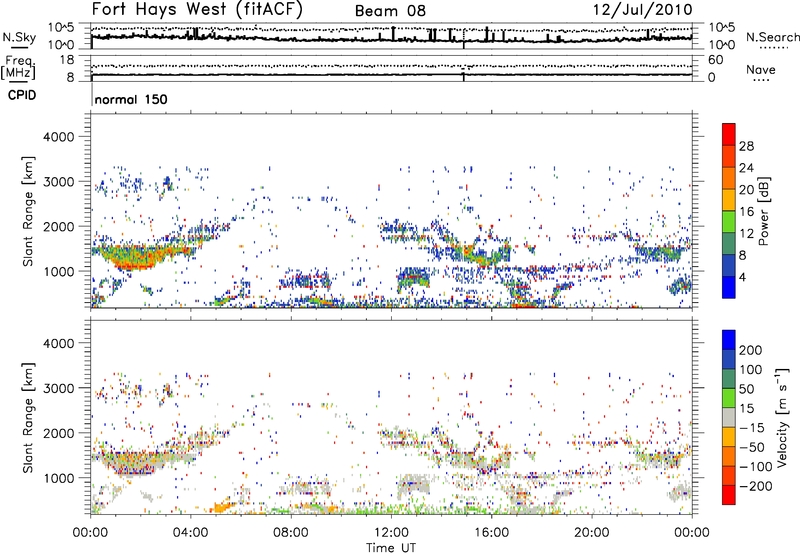This screenshot has height=554, width=800.
Task: Click the power scatter band near 13:00 UT
Action: (413, 279)
